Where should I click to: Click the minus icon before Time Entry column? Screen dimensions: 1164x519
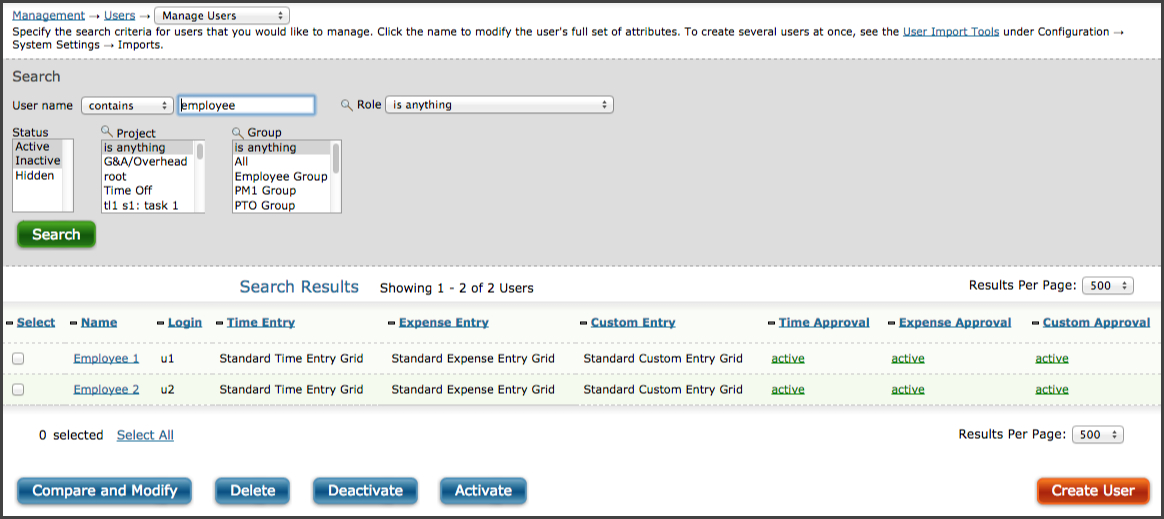point(220,323)
